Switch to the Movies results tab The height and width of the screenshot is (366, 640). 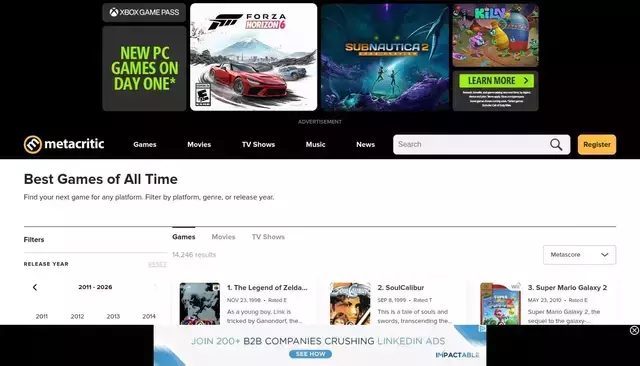pos(223,237)
